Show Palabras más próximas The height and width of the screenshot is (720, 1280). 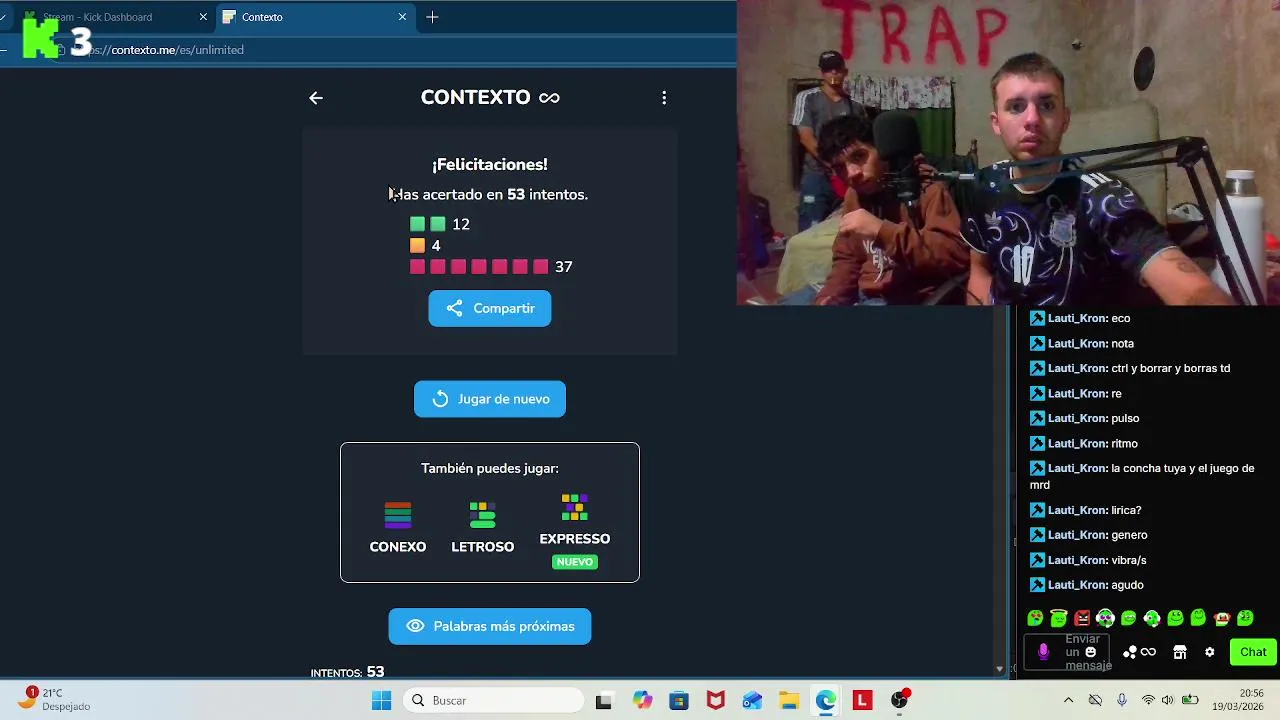[490, 626]
